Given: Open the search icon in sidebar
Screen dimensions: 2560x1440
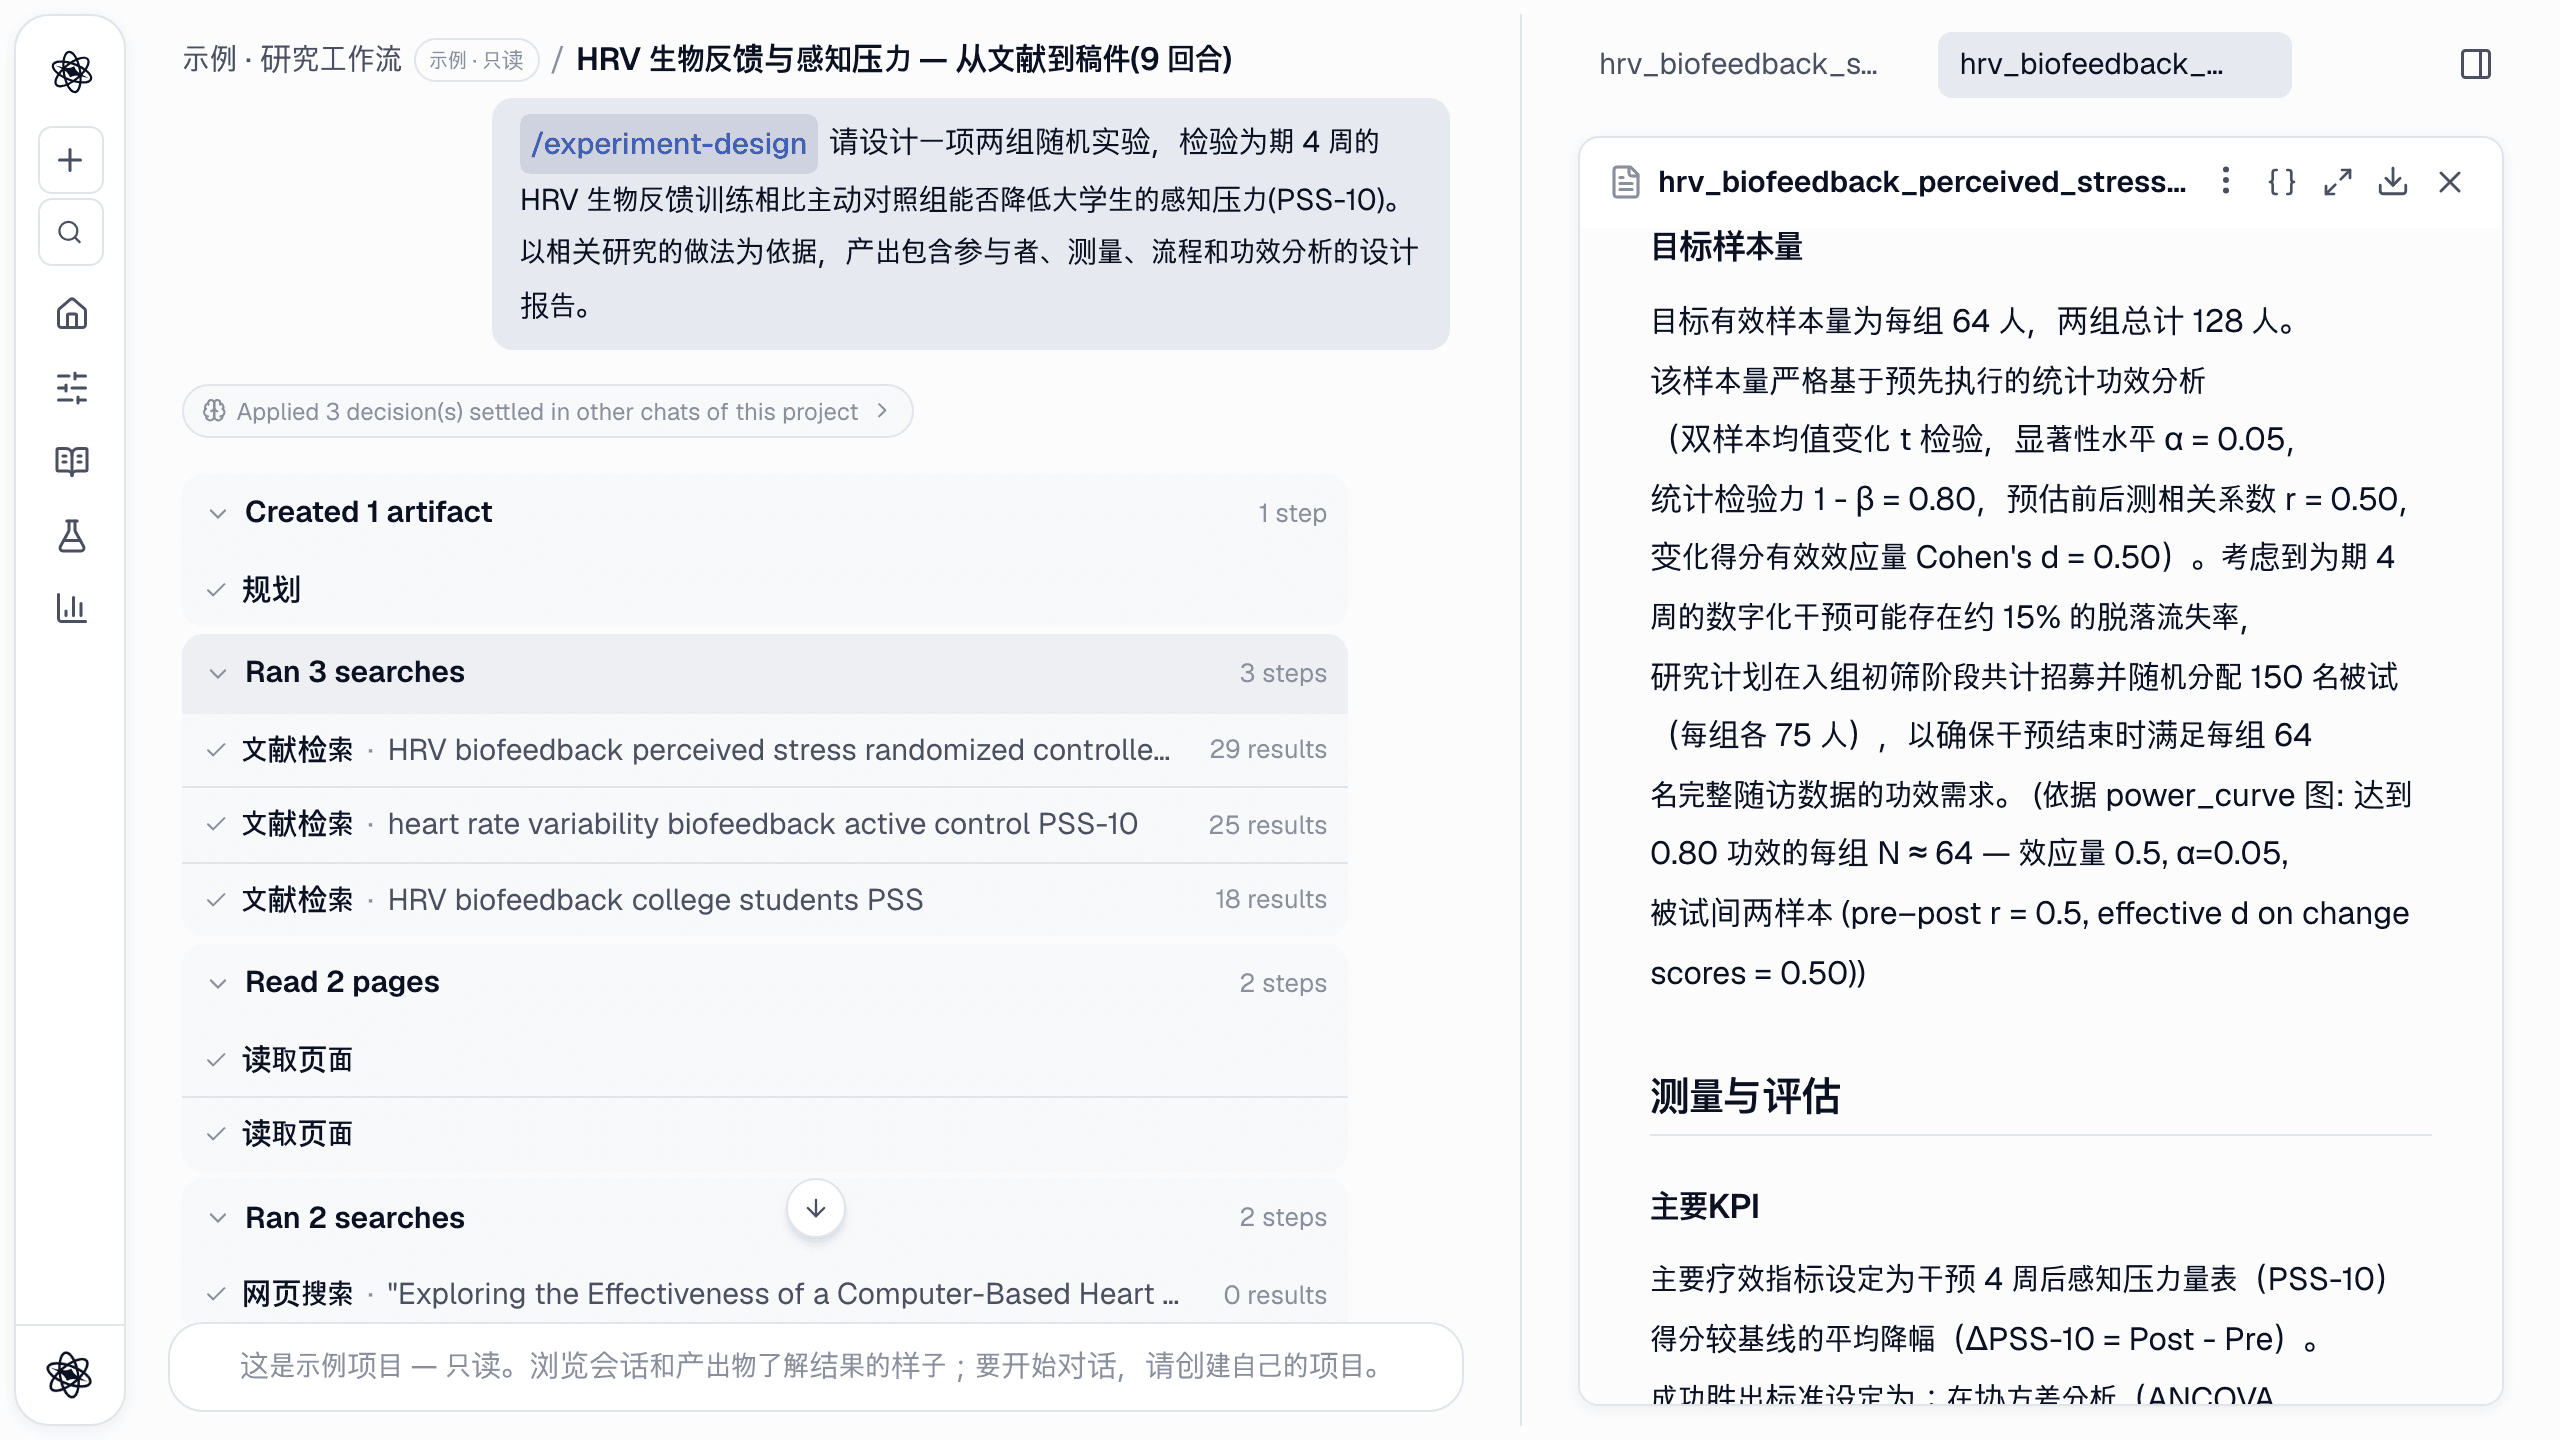Looking at the screenshot, I should pos(70,232).
